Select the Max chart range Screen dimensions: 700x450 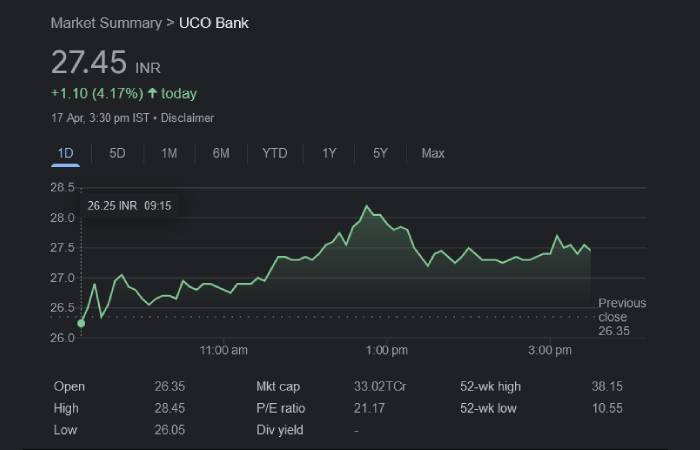coord(433,154)
